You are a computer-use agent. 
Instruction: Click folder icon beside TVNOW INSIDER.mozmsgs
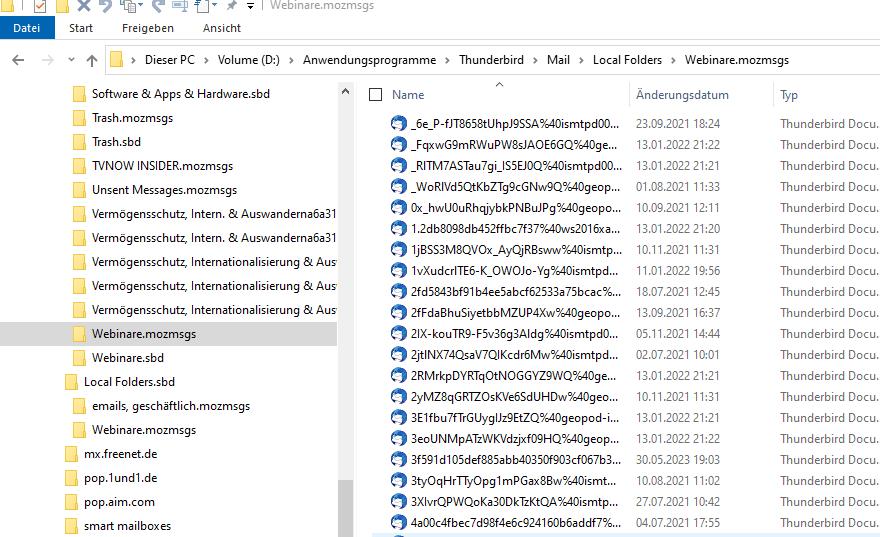[79, 166]
